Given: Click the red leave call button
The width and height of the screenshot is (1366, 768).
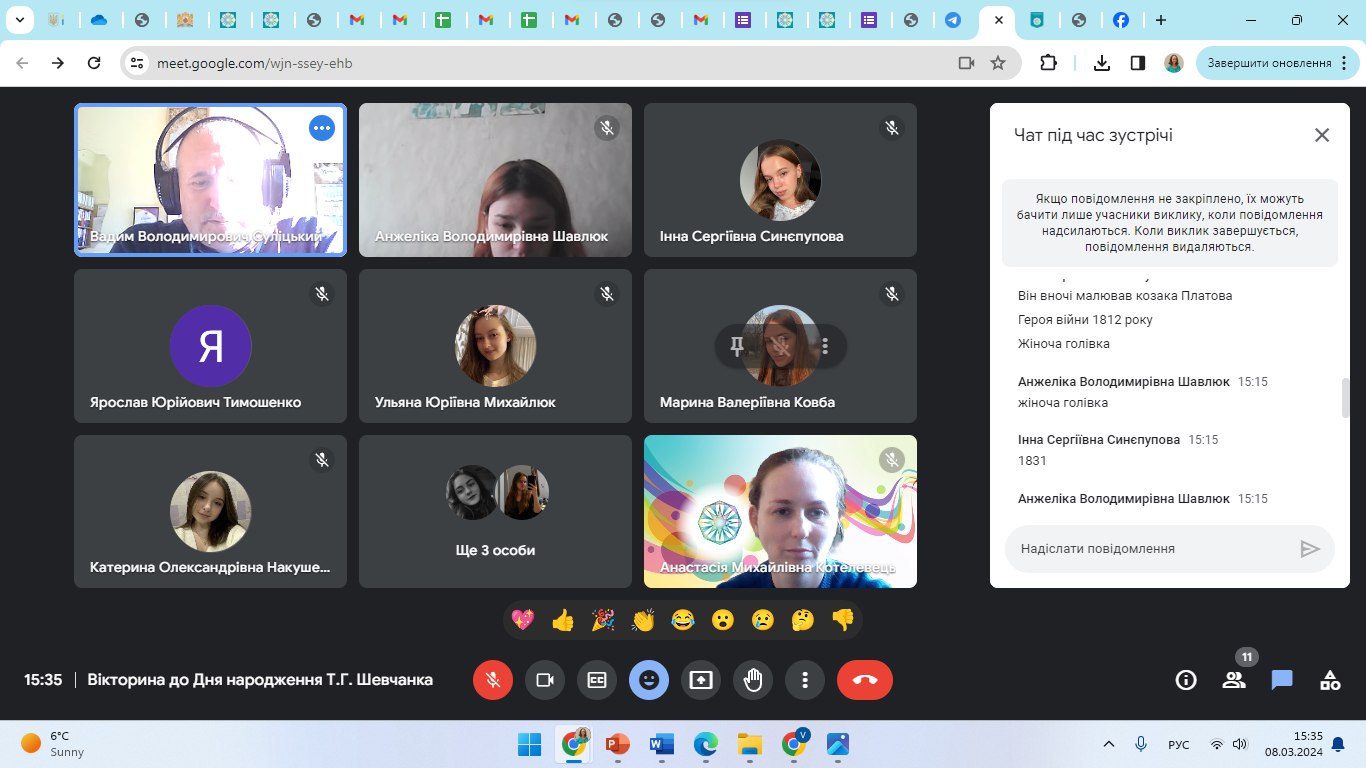Looking at the screenshot, I should point(864,680).
